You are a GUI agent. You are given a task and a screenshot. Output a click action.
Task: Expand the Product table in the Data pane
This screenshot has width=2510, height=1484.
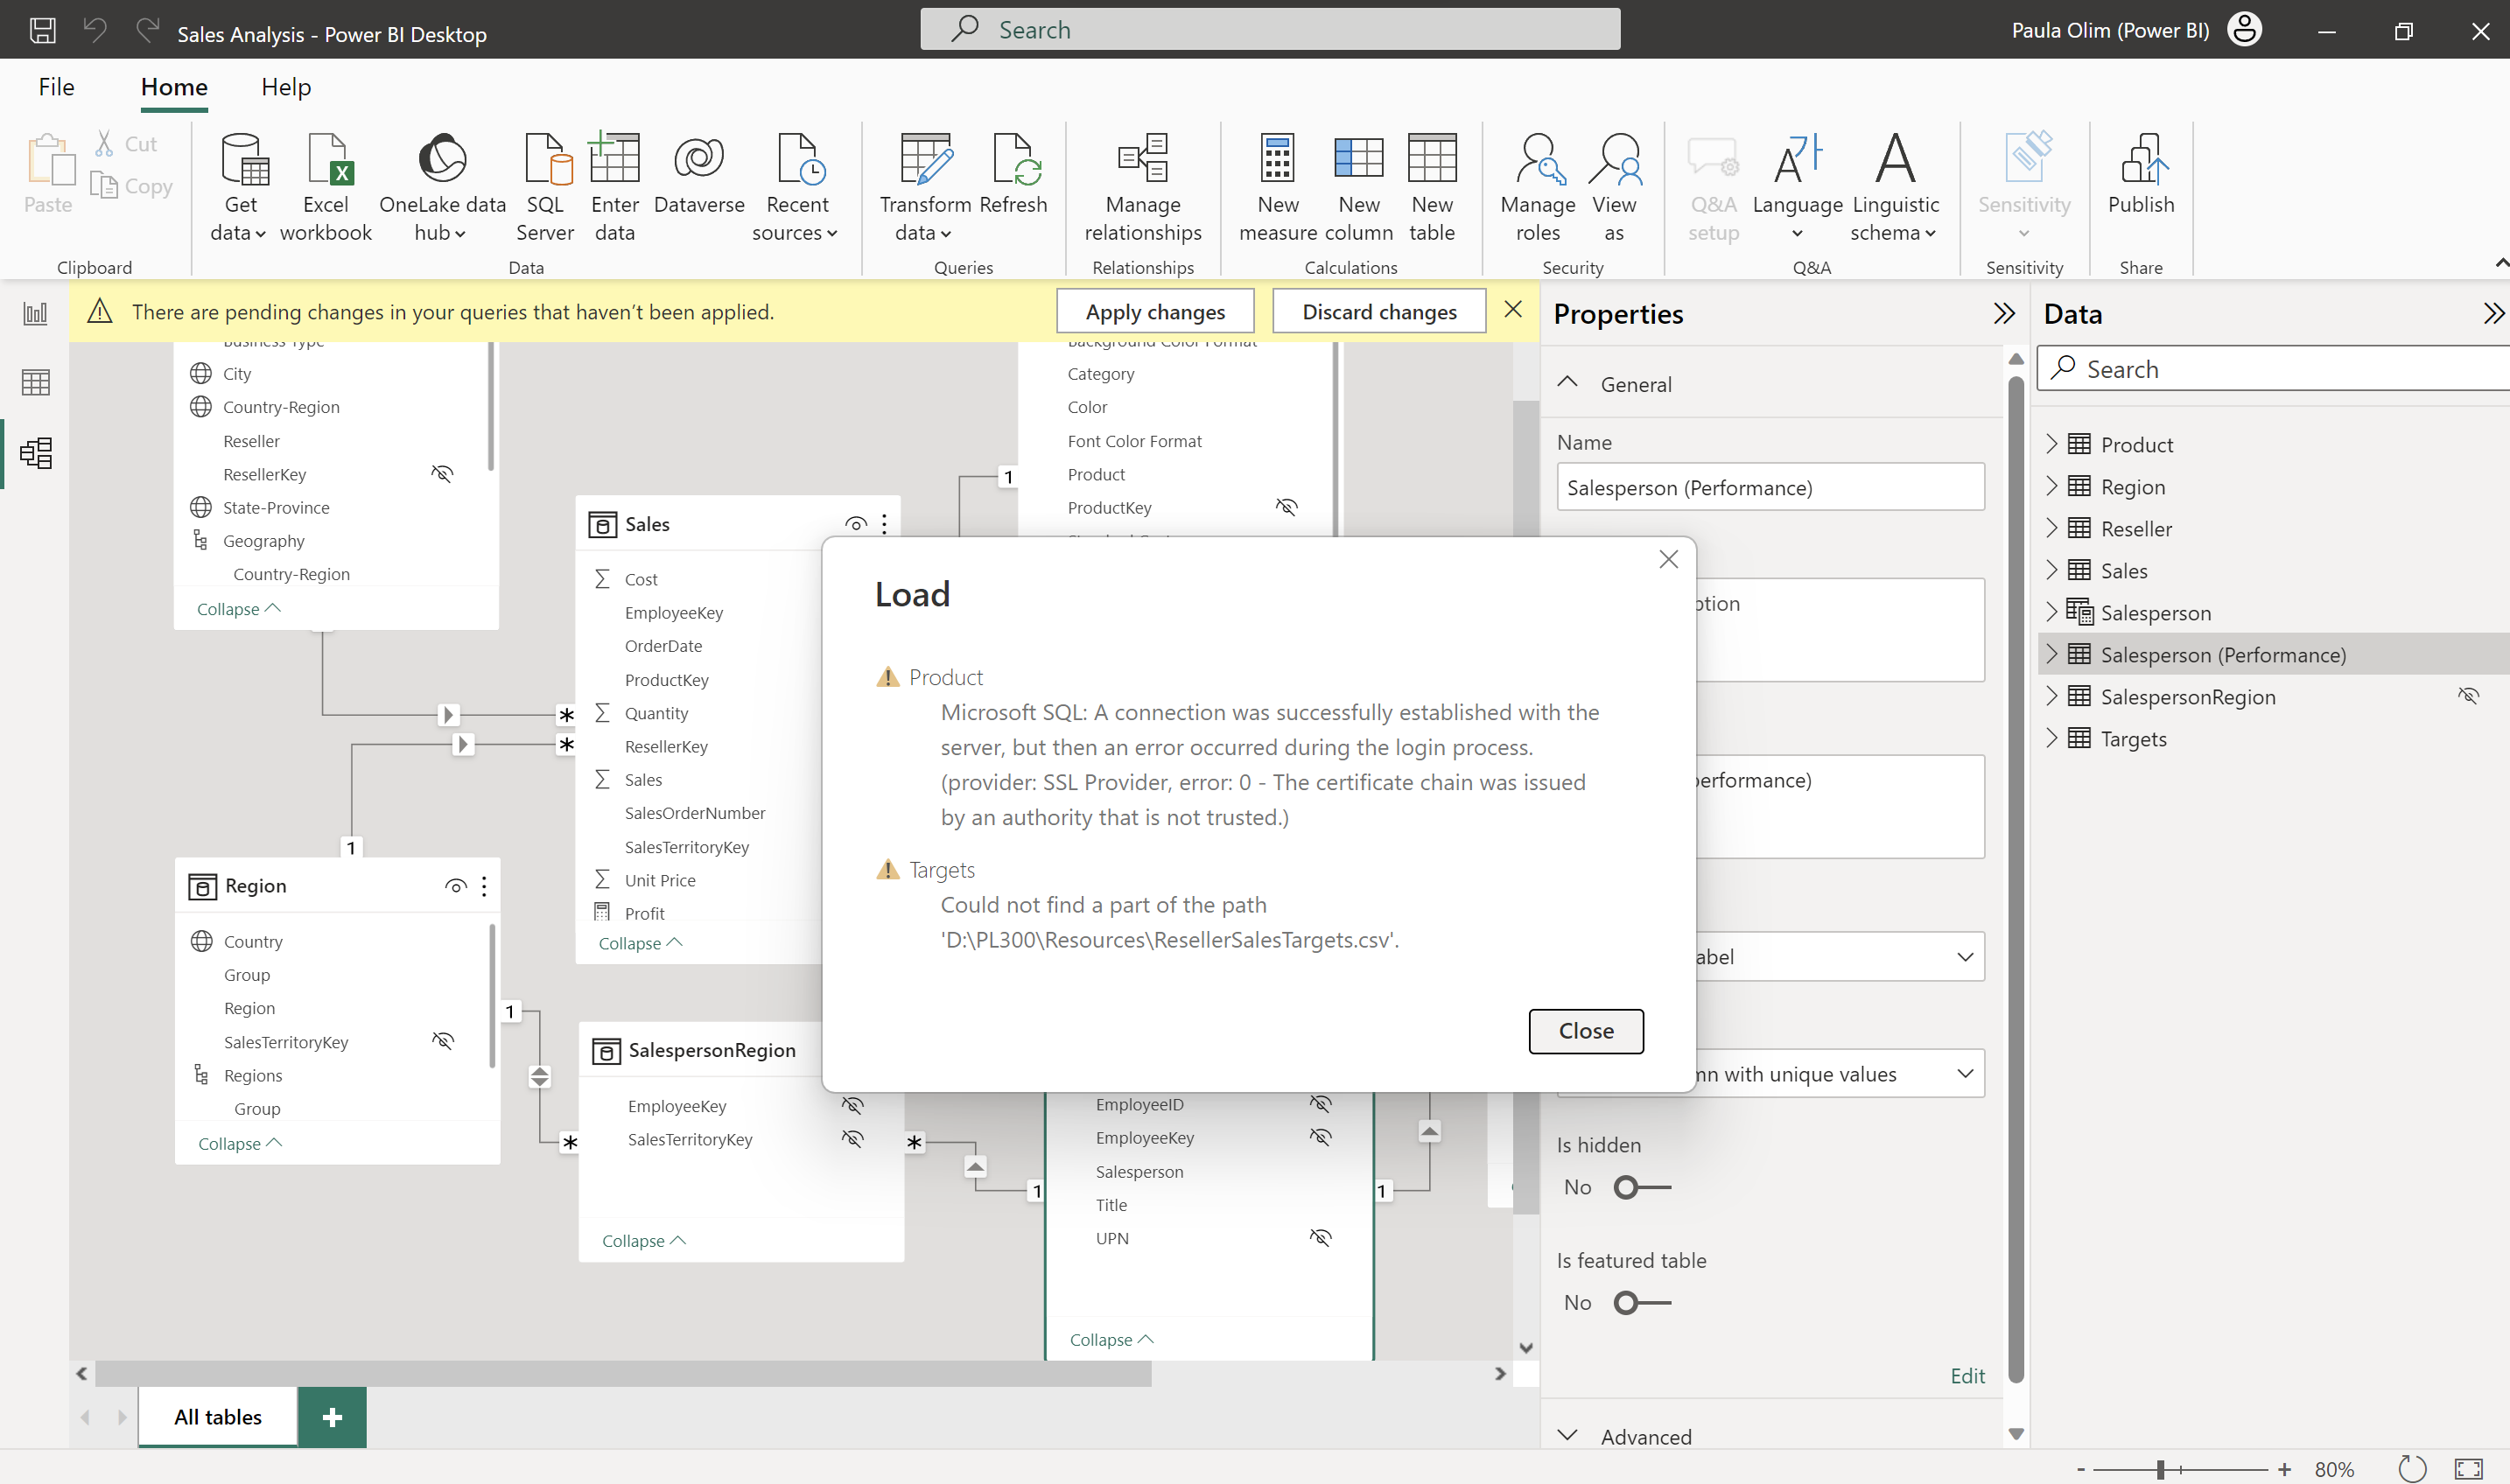tap(2051, 444)
